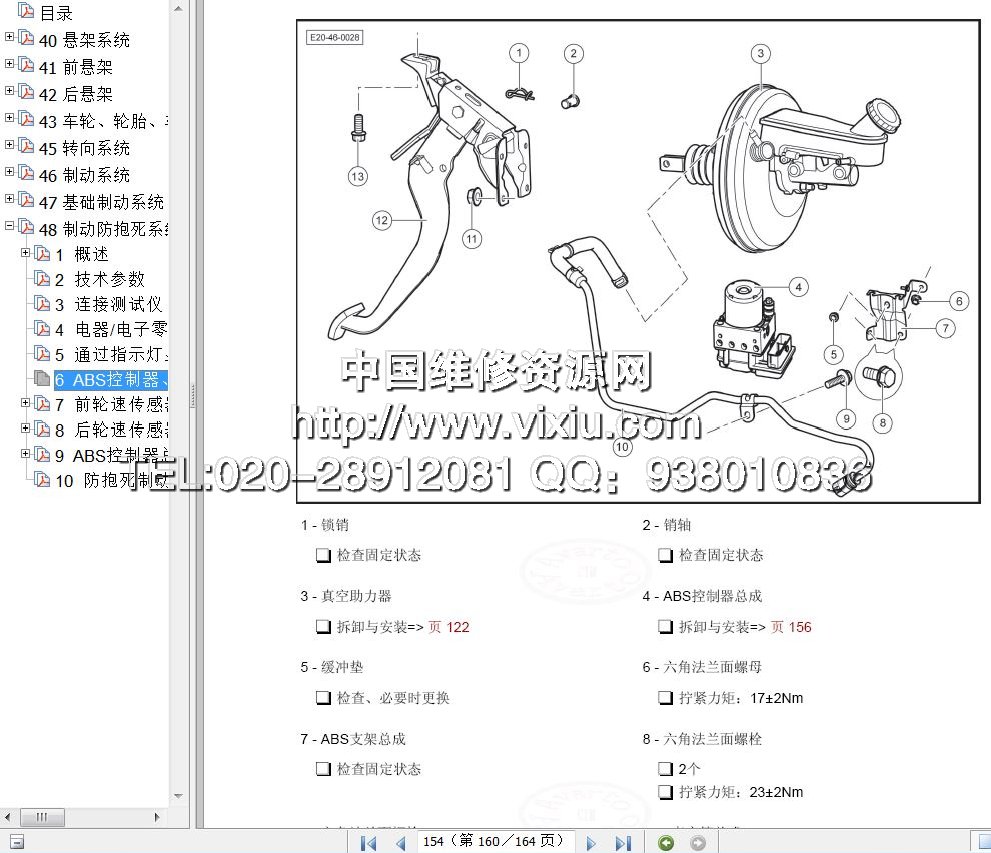Go to the previous page

[x=400, y=843]
